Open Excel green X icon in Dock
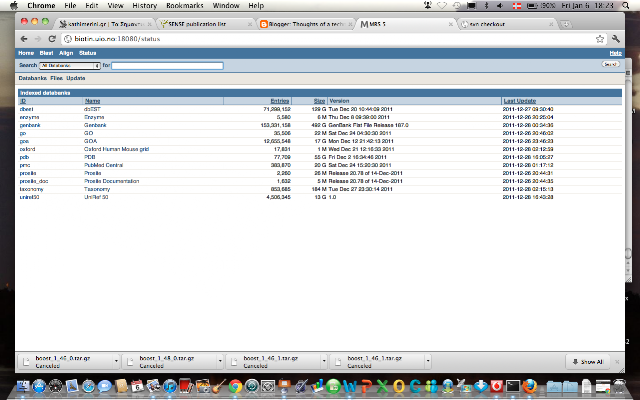The width and height of the screenshot is (640, 400). (x=382, y=386)
